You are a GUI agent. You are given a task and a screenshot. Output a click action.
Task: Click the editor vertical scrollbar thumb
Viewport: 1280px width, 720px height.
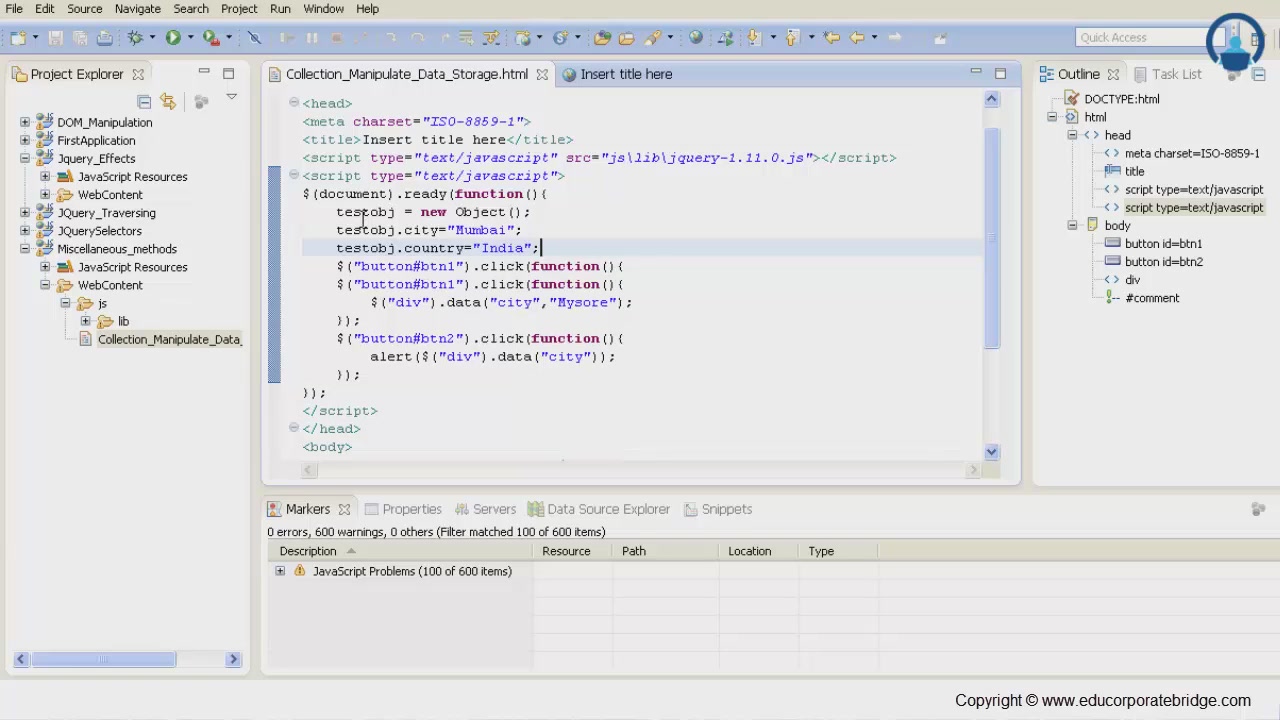point(991,238)
